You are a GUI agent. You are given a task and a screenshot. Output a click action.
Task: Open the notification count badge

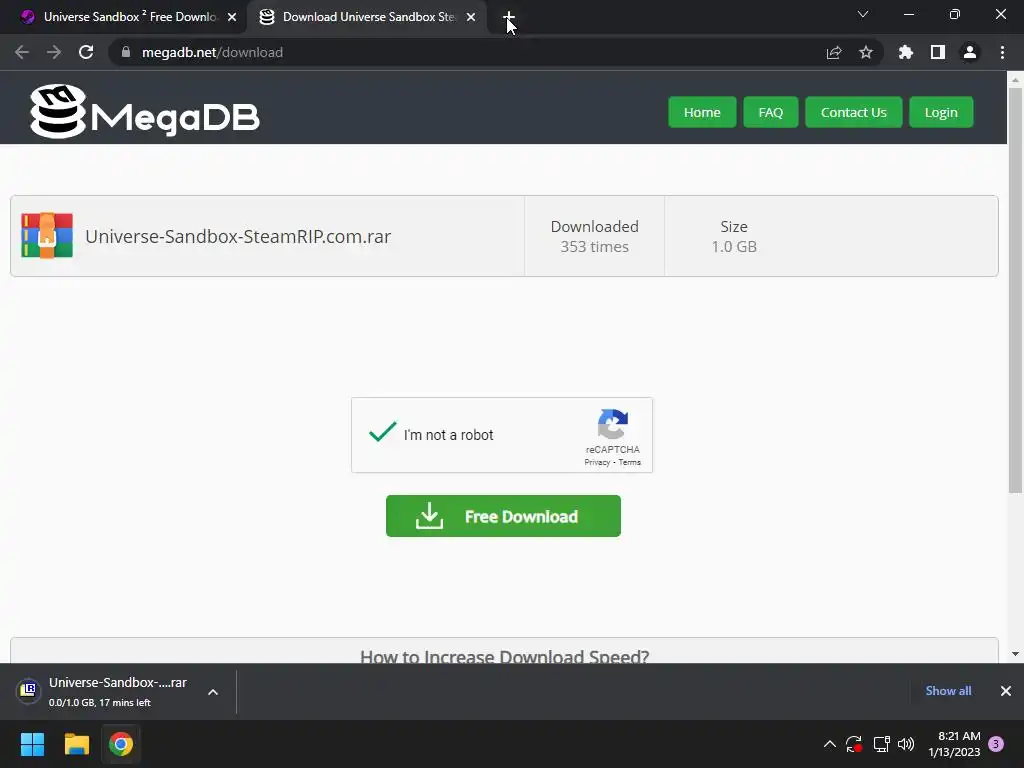coord(996,744)
